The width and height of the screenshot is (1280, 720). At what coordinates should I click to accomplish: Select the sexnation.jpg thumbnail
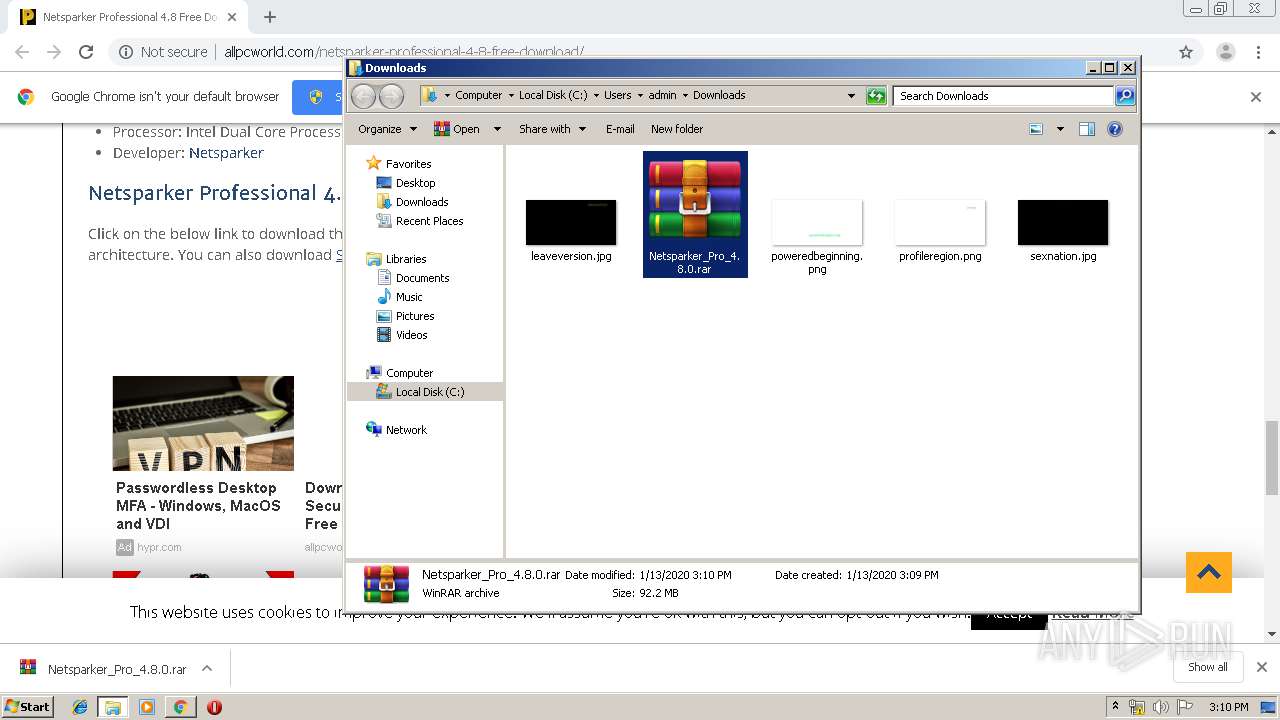pyautogui.click(x=1063, y=222)
